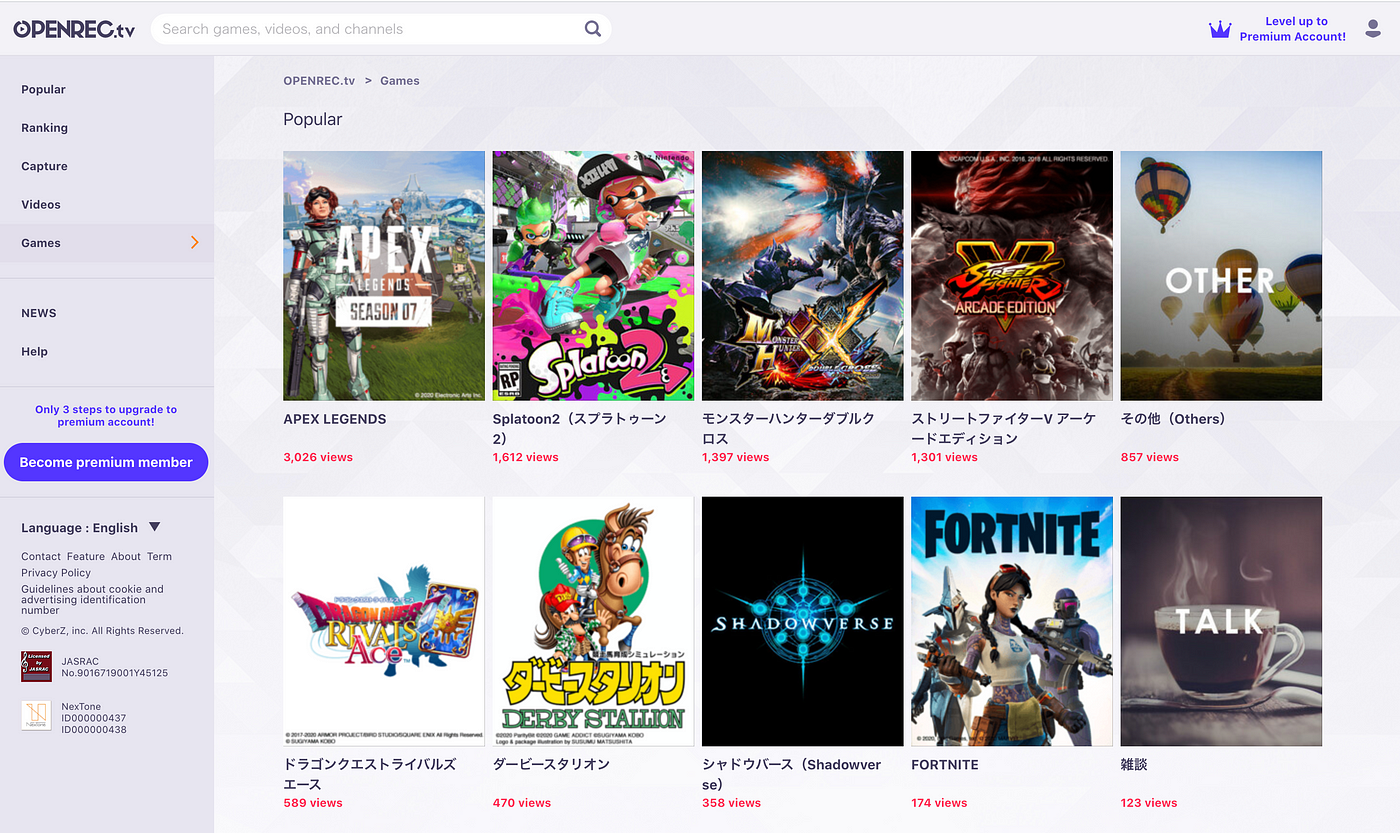Open the Derby Stallion thumbnail
Screen dimensions: 1400x833
point(593,621)
